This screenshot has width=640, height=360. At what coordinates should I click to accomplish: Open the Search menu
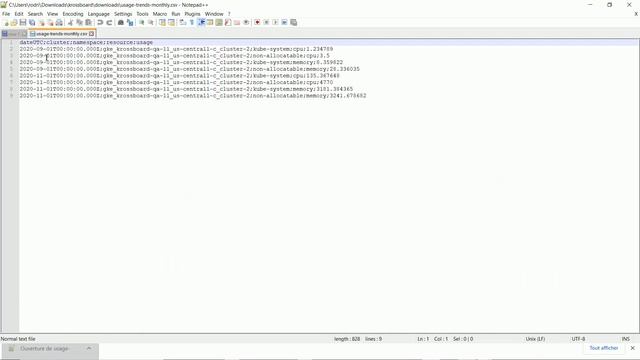coord(35,14)
